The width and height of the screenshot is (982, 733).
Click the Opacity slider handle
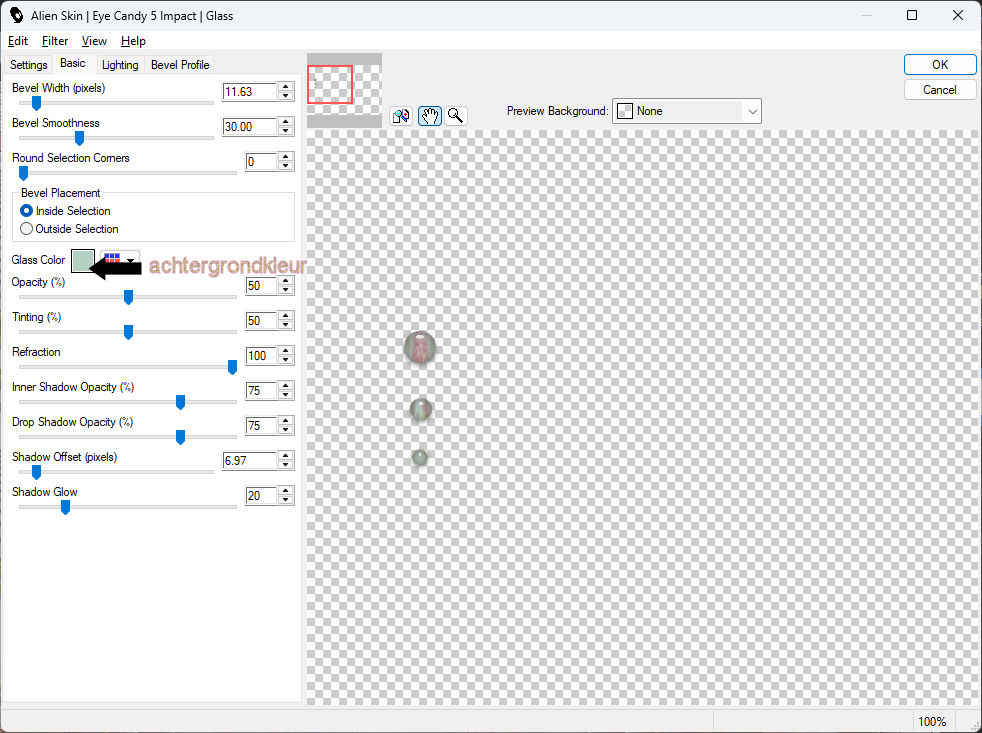[128, 297]
